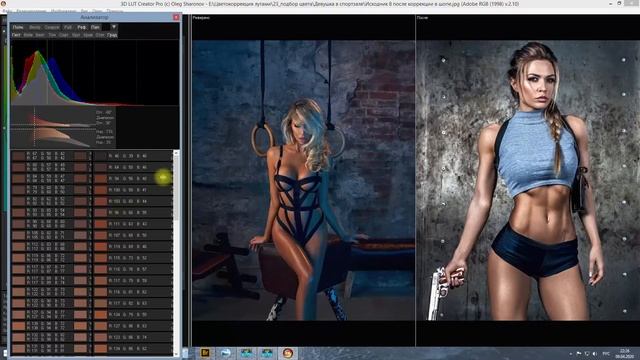The width and height of the screenshot is (640, 360).
Task: Click the skin tone distribution chart
Action: (x=53, y=127)
